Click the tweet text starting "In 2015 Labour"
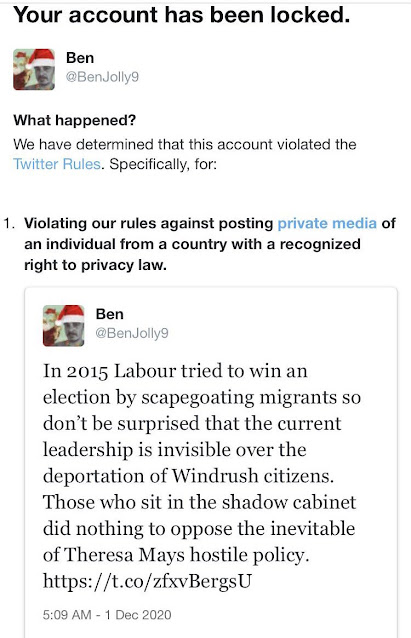 point(202,476)
